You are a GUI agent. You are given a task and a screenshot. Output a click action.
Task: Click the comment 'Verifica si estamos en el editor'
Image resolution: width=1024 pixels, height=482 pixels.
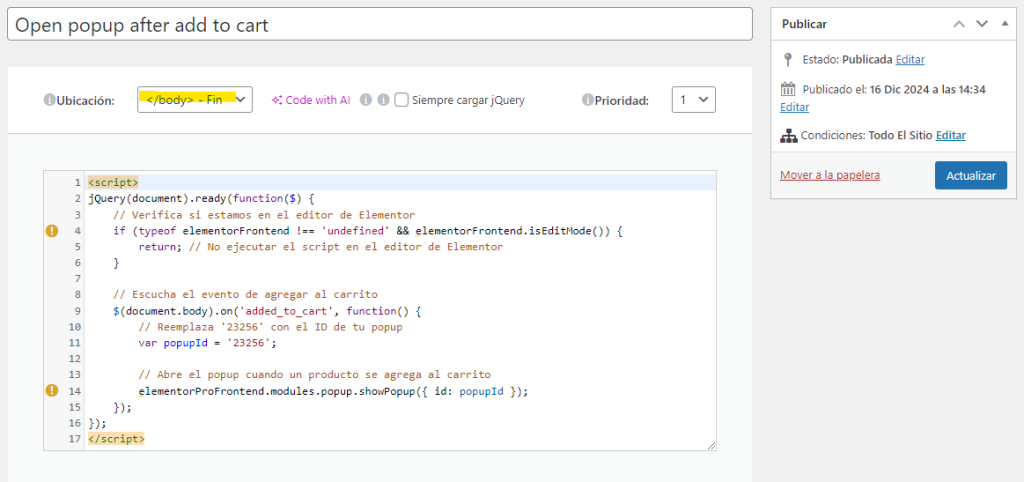coord(264,215)
